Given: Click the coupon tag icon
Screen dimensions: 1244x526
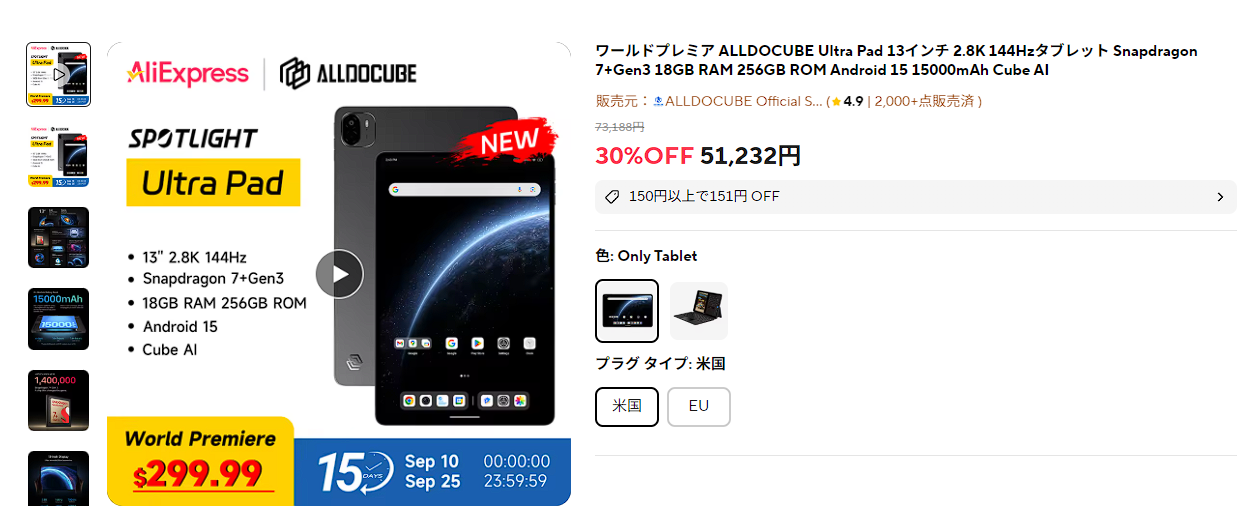Looking at the screenshot, I should [x=613, y=197].
